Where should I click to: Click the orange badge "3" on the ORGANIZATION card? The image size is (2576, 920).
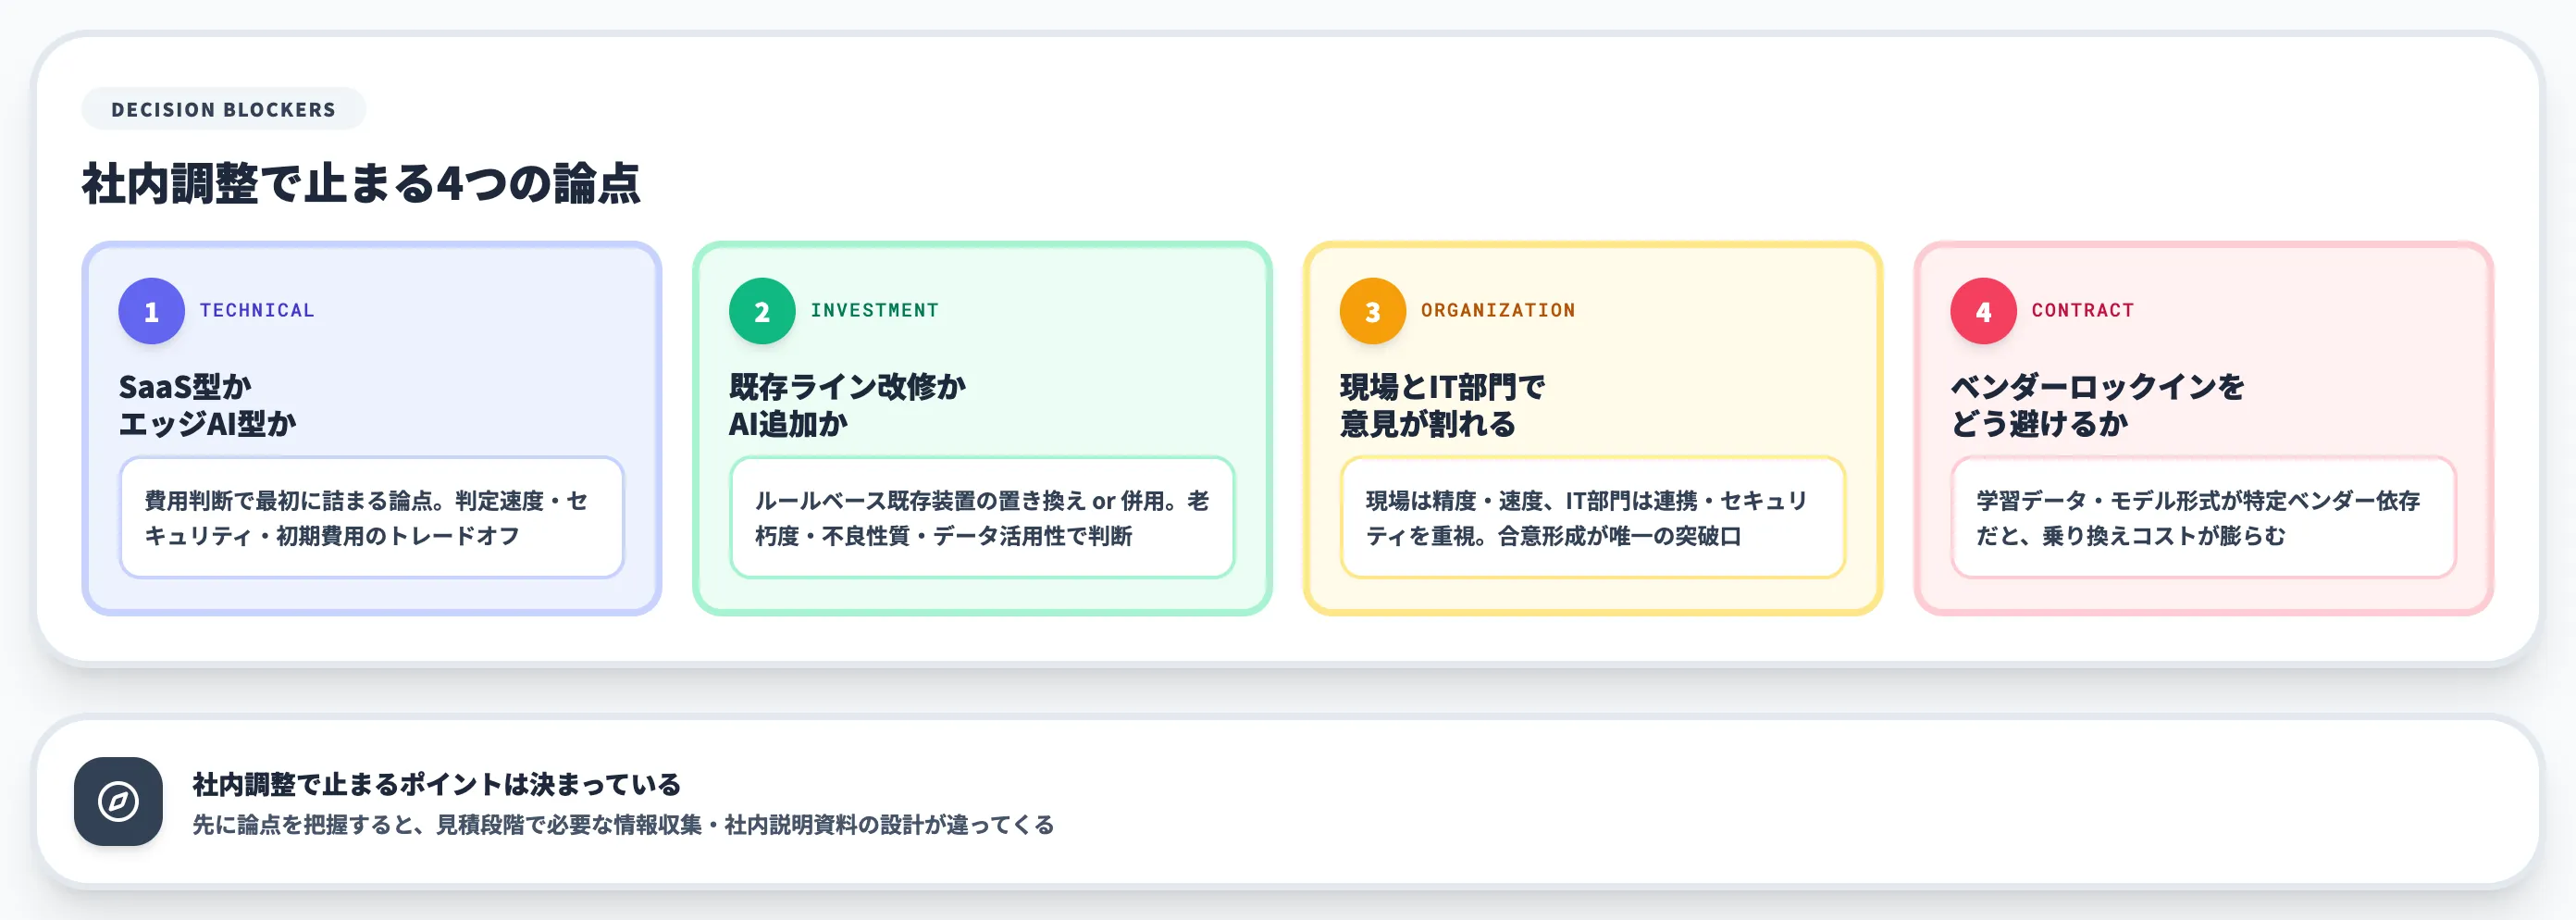point(1375,311)
